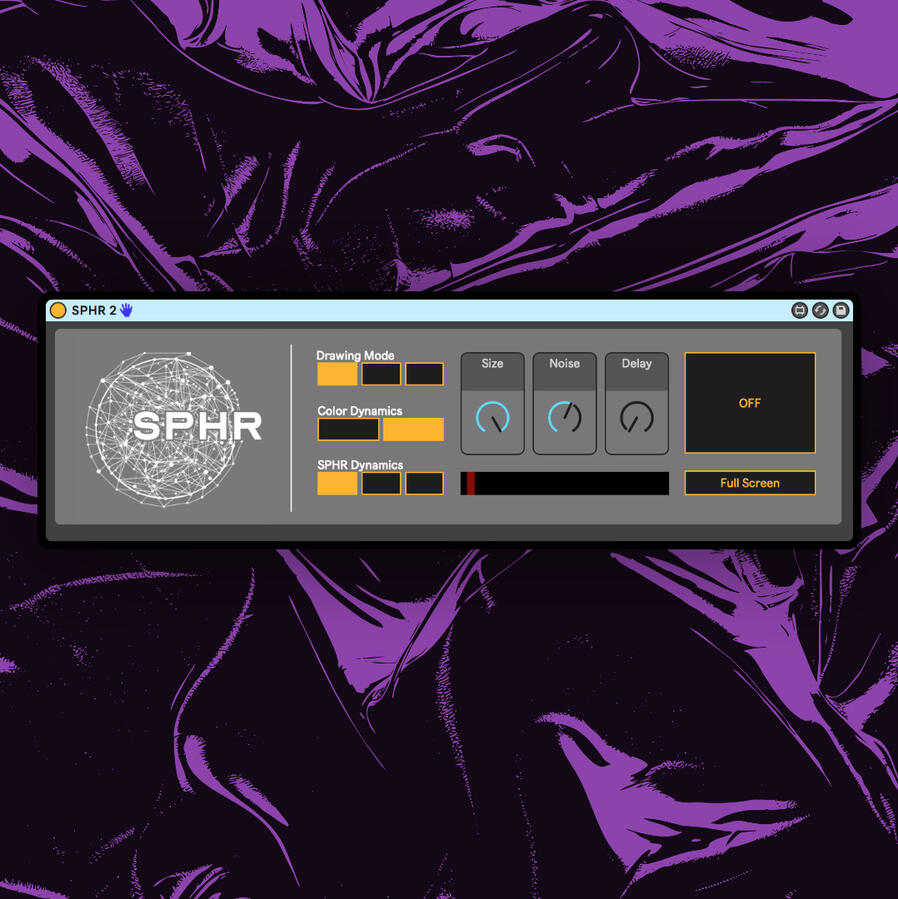Click the black level meter bar
Screen dimensions: 898x899
click(x=565, y=483)
